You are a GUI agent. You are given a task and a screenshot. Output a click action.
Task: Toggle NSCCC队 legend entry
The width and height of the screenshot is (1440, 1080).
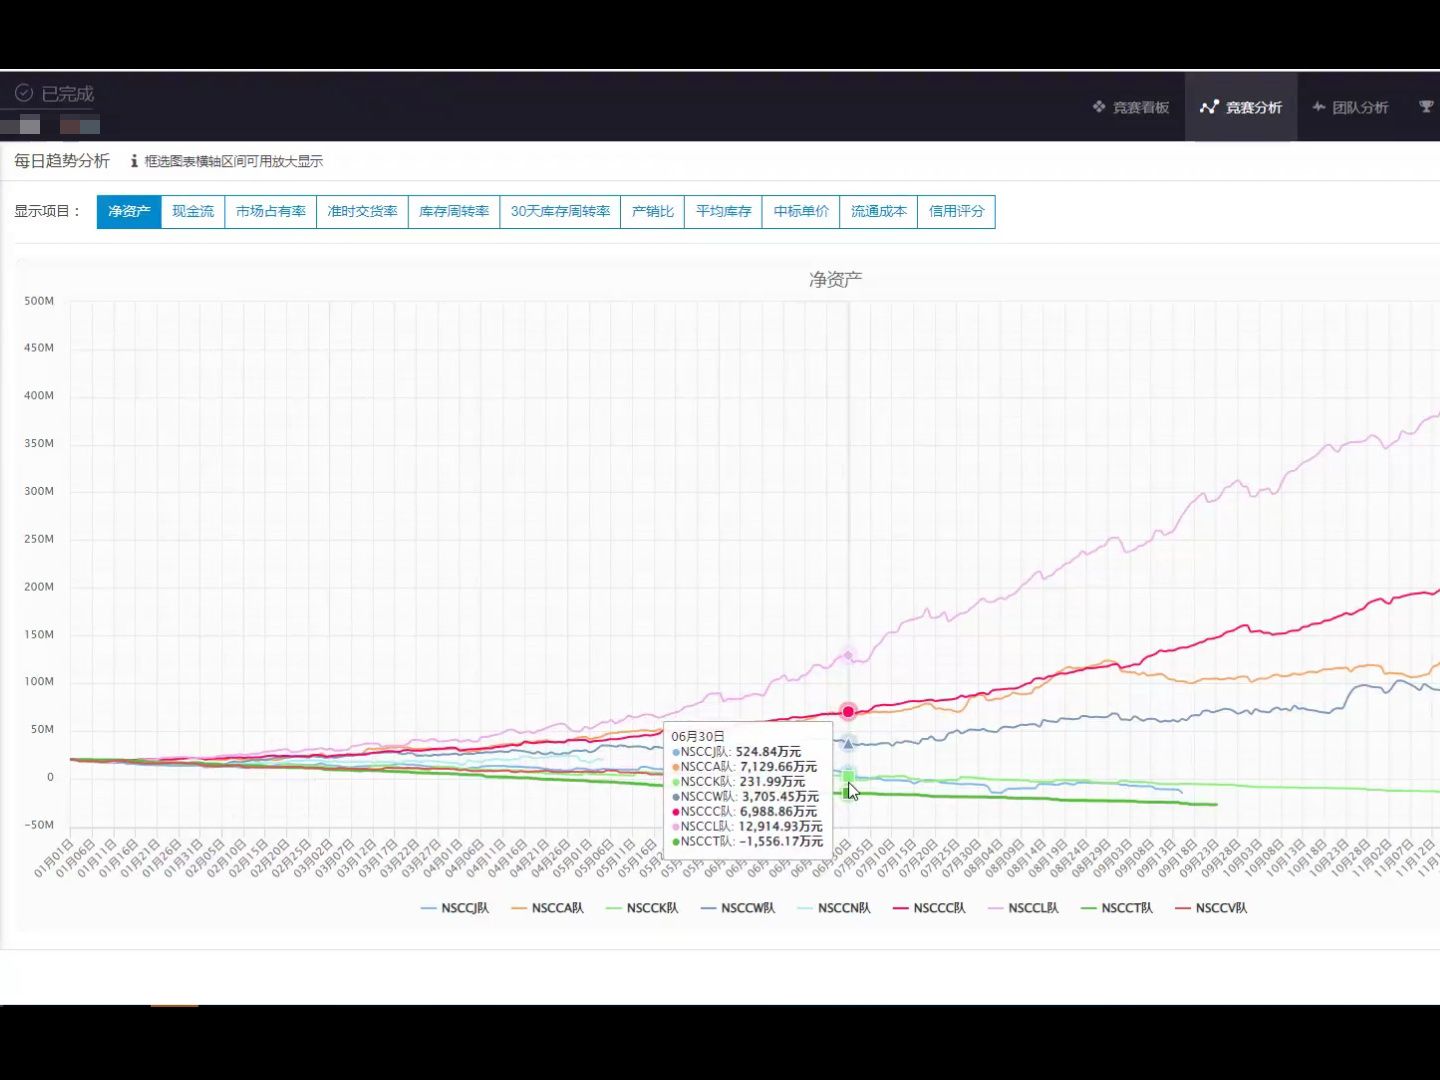pyautogui.click(x=929, y=908)
